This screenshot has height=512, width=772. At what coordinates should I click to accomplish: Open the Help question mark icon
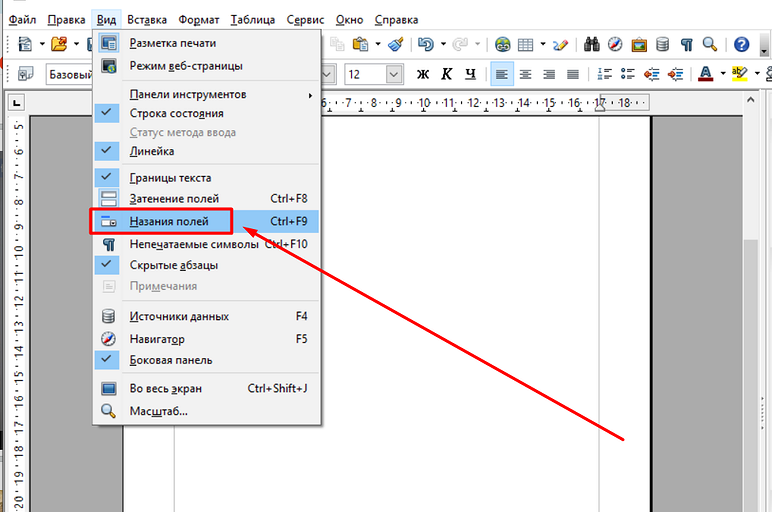(x=742, y=44)
